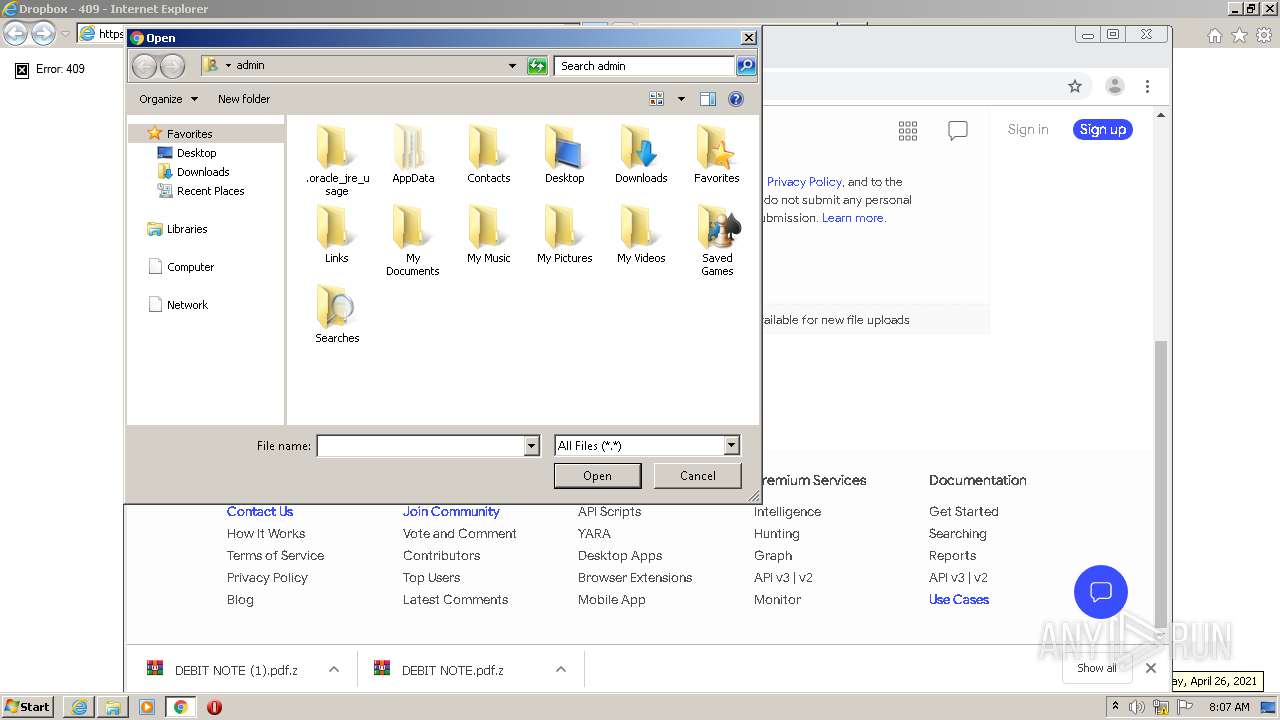
Task: Click the Chrome taskbar icon
Action: pos(181,707)
